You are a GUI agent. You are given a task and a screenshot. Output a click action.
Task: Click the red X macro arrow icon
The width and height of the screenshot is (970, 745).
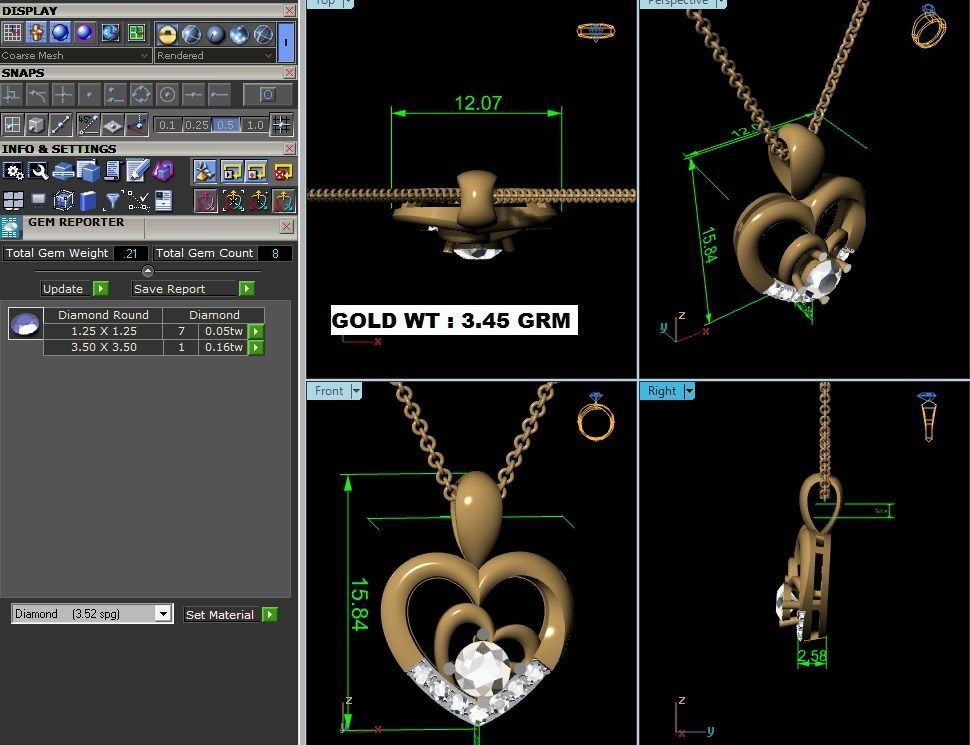(283, 171)
